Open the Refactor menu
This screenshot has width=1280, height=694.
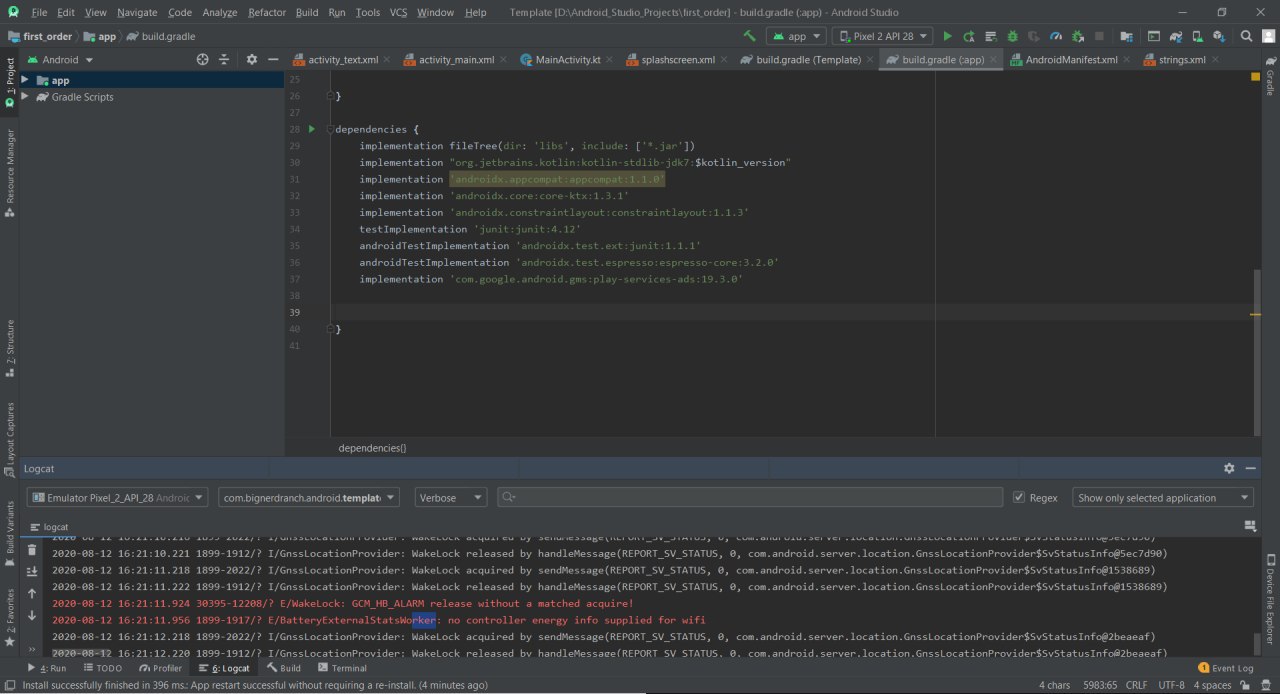(266, 12)
